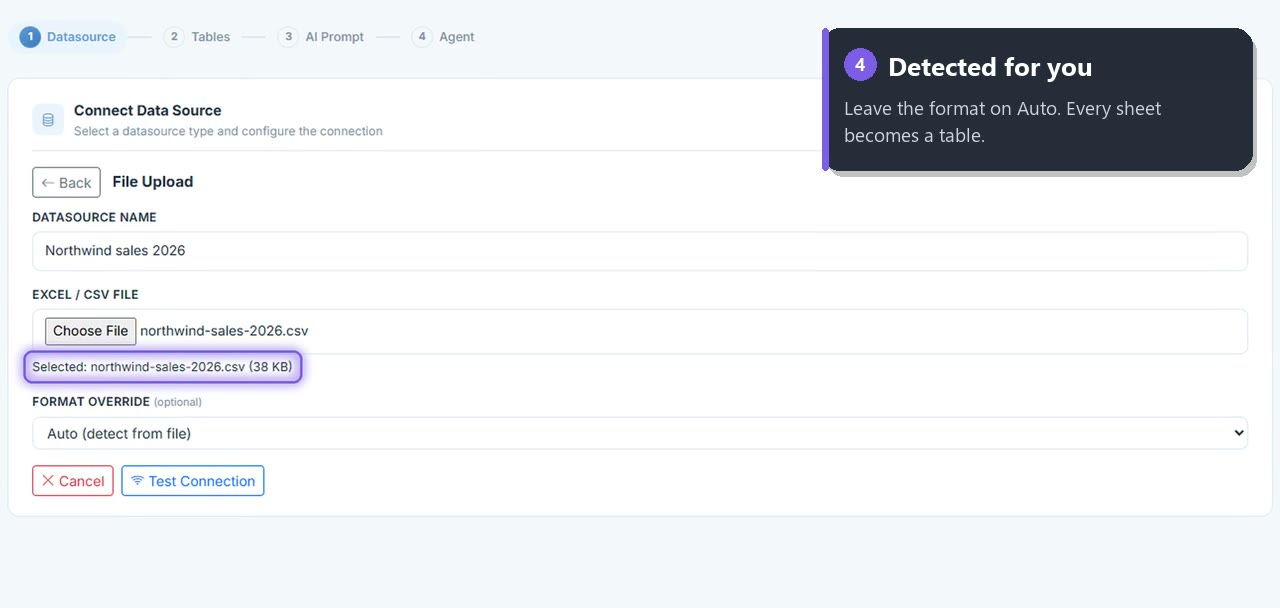Click the 'File Upload' heading
The width and height of the screenshot is (1280, 608).
pos(153,182)
